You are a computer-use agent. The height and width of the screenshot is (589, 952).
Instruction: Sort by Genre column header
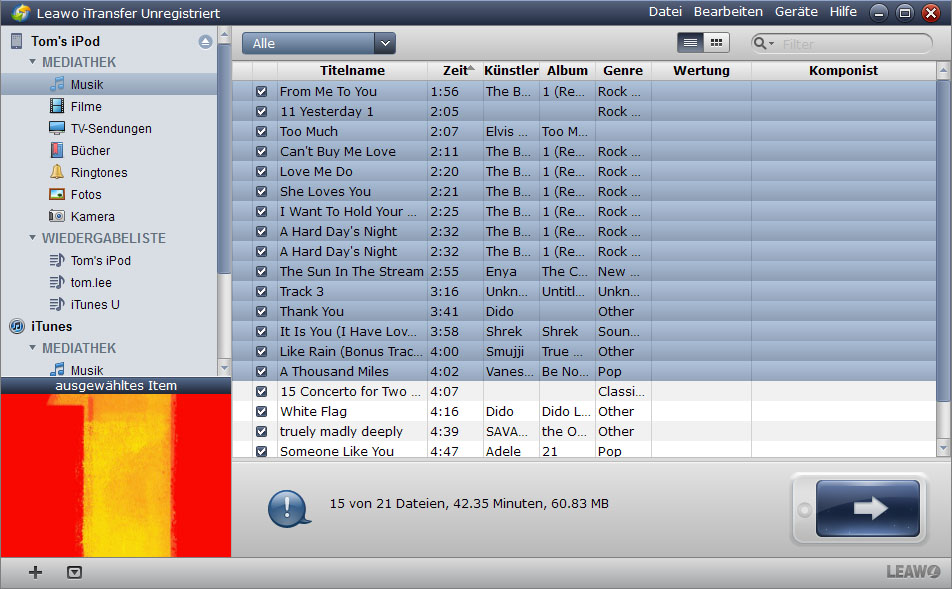623,70
